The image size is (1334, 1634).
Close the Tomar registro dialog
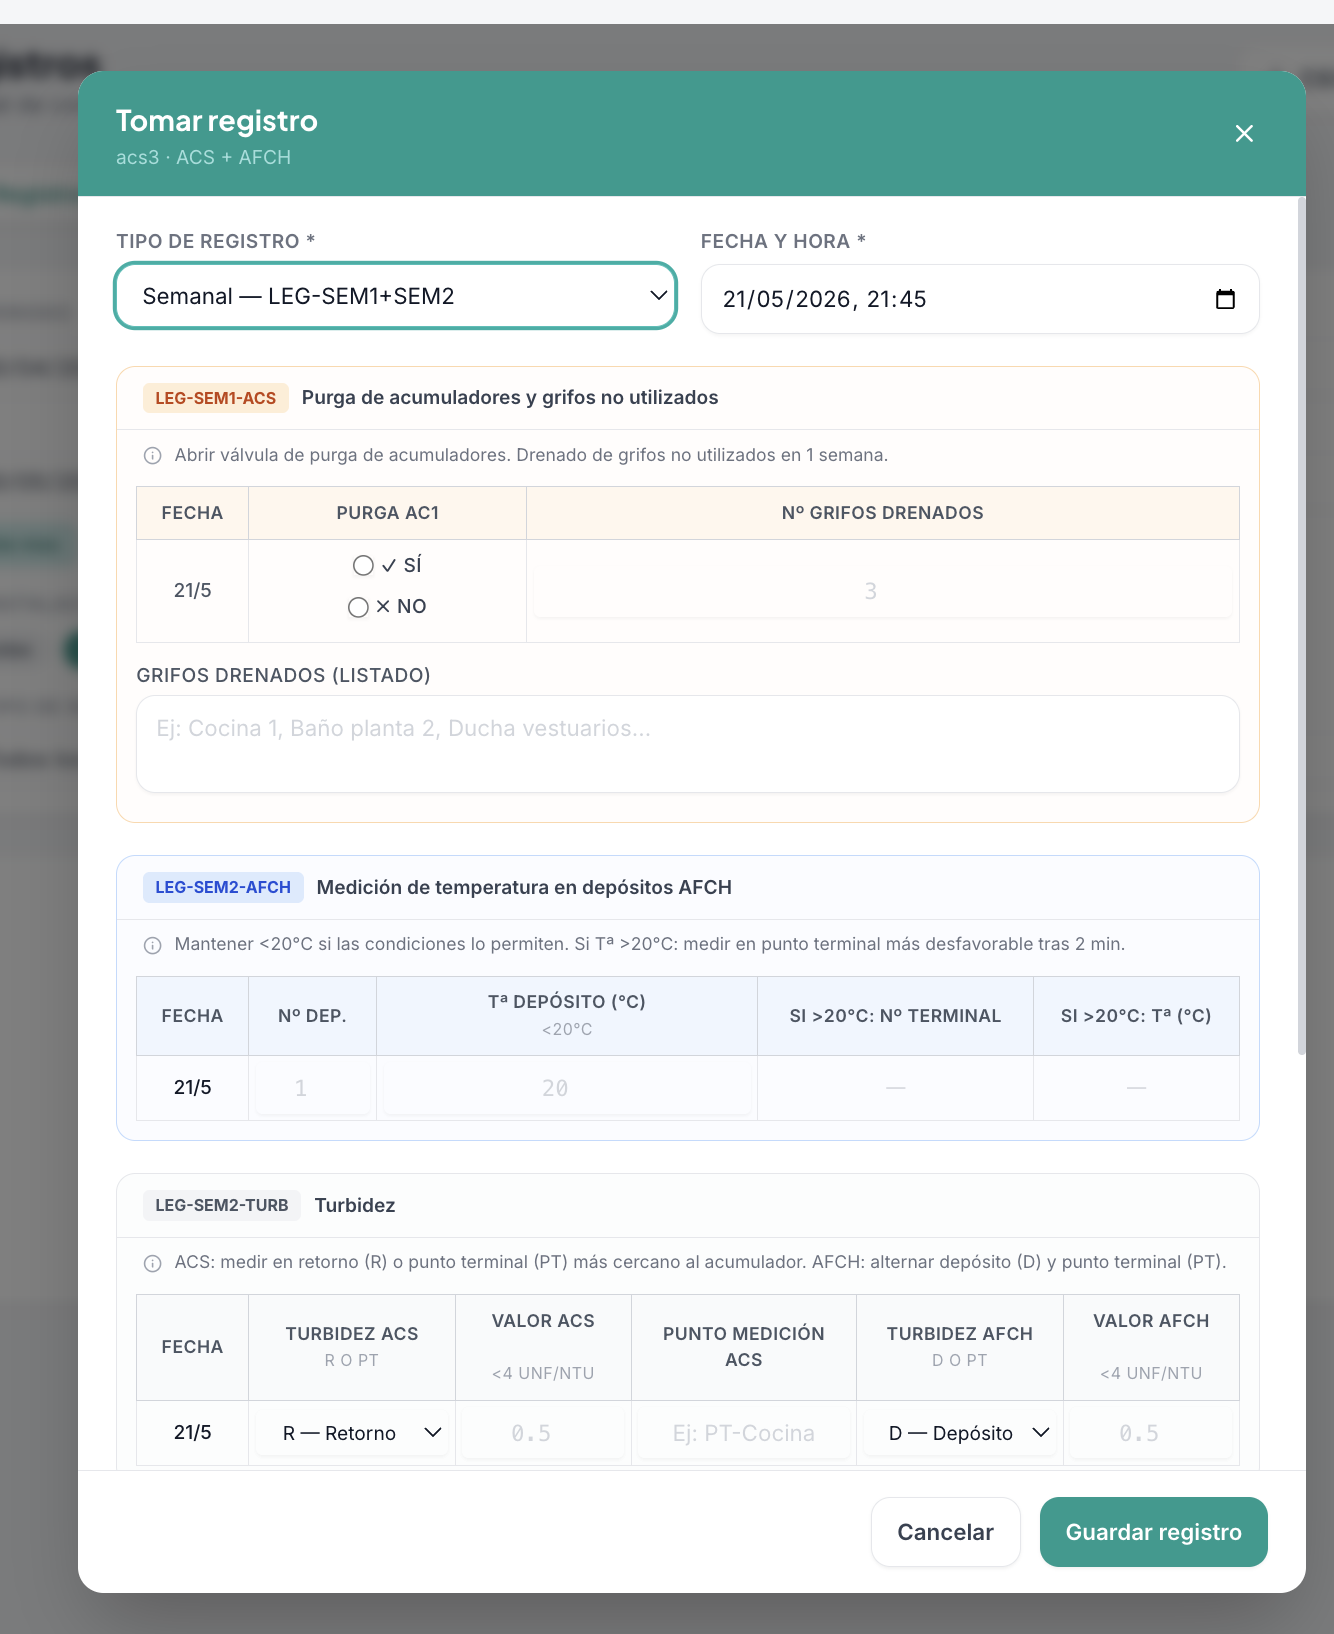click(1244, 134)
